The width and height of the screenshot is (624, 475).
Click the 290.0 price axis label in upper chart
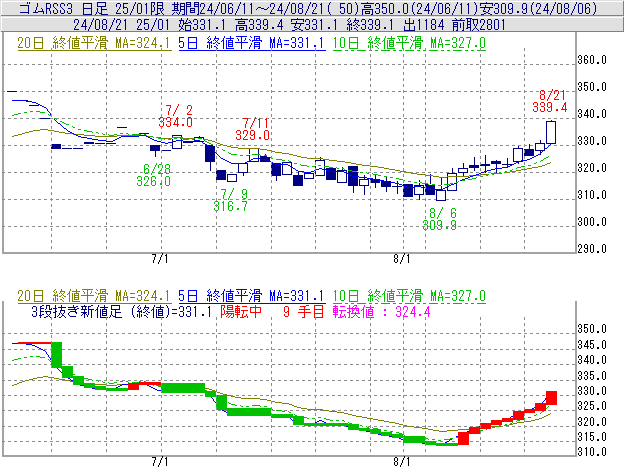tap(592, 249)
